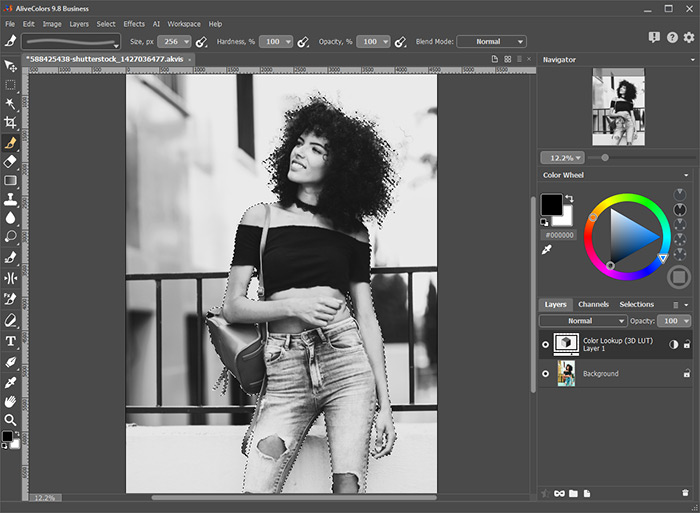Screen dimensions: 700x513
Task: Open the Layers menu
Action: 79,24
